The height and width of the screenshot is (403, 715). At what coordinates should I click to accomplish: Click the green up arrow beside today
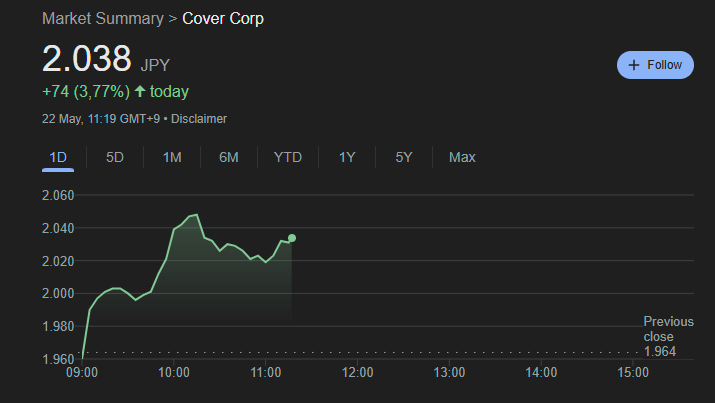tap(140, 91)
